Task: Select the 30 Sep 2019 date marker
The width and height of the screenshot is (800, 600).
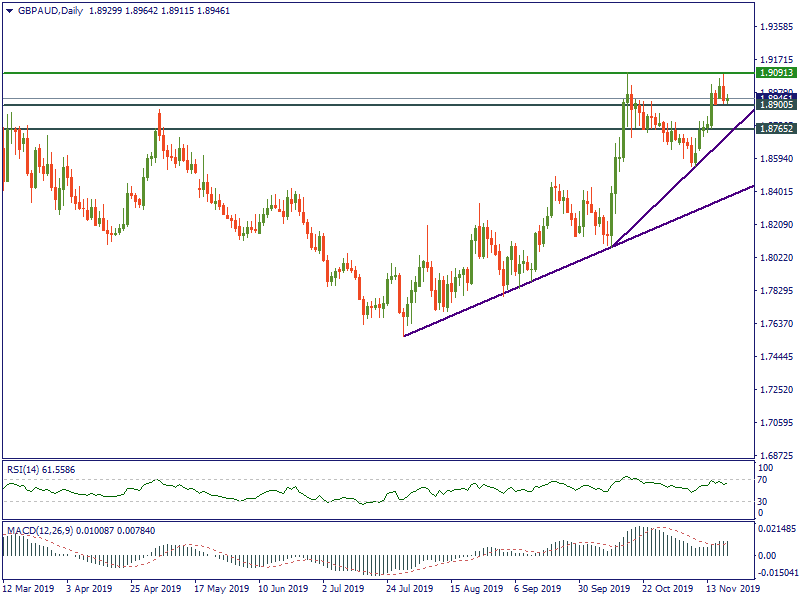Action: pyautogui.click(x=603, y=590)
